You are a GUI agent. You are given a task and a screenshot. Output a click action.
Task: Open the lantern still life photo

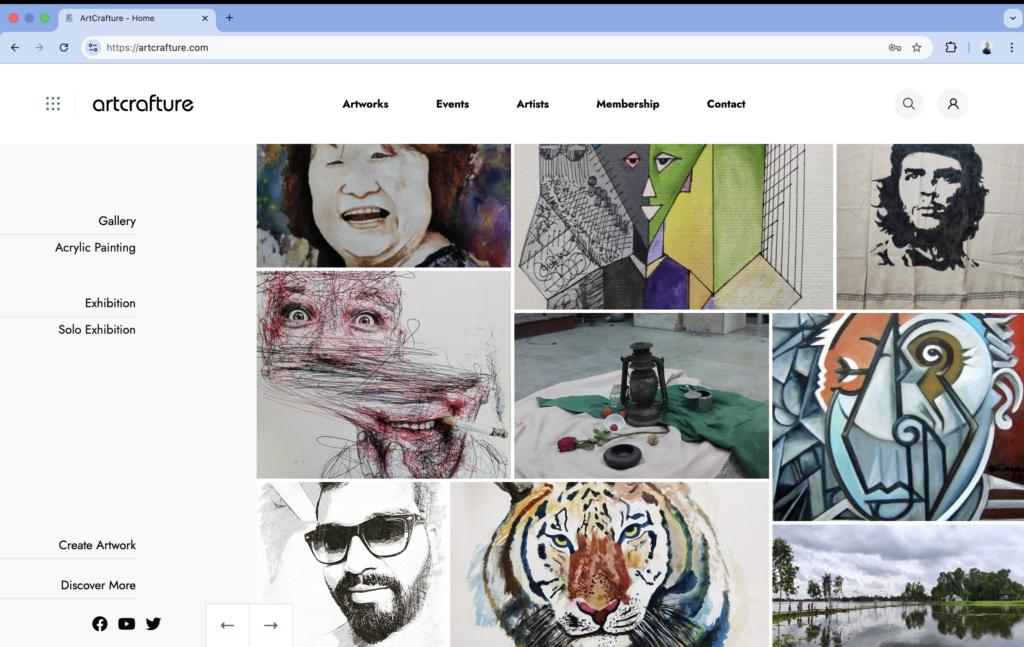pos(641,396)
